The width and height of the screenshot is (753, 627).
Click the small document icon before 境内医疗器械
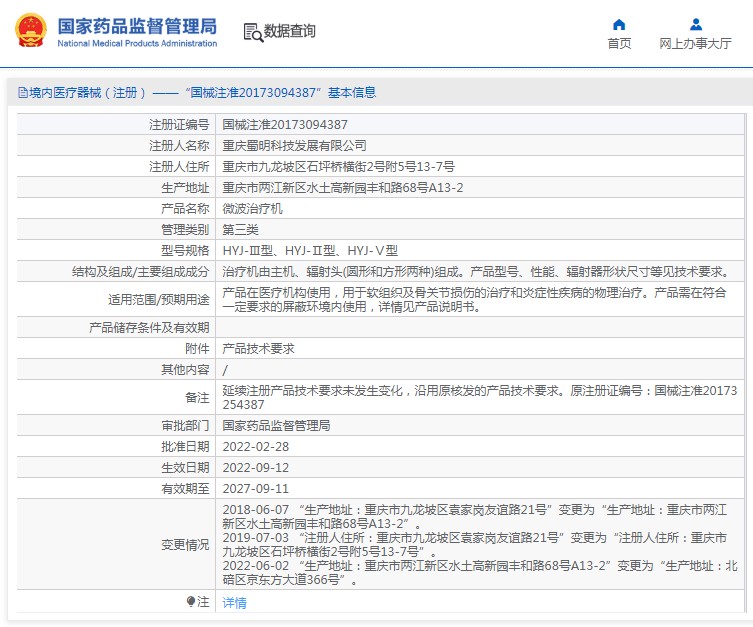click(22, 93)
